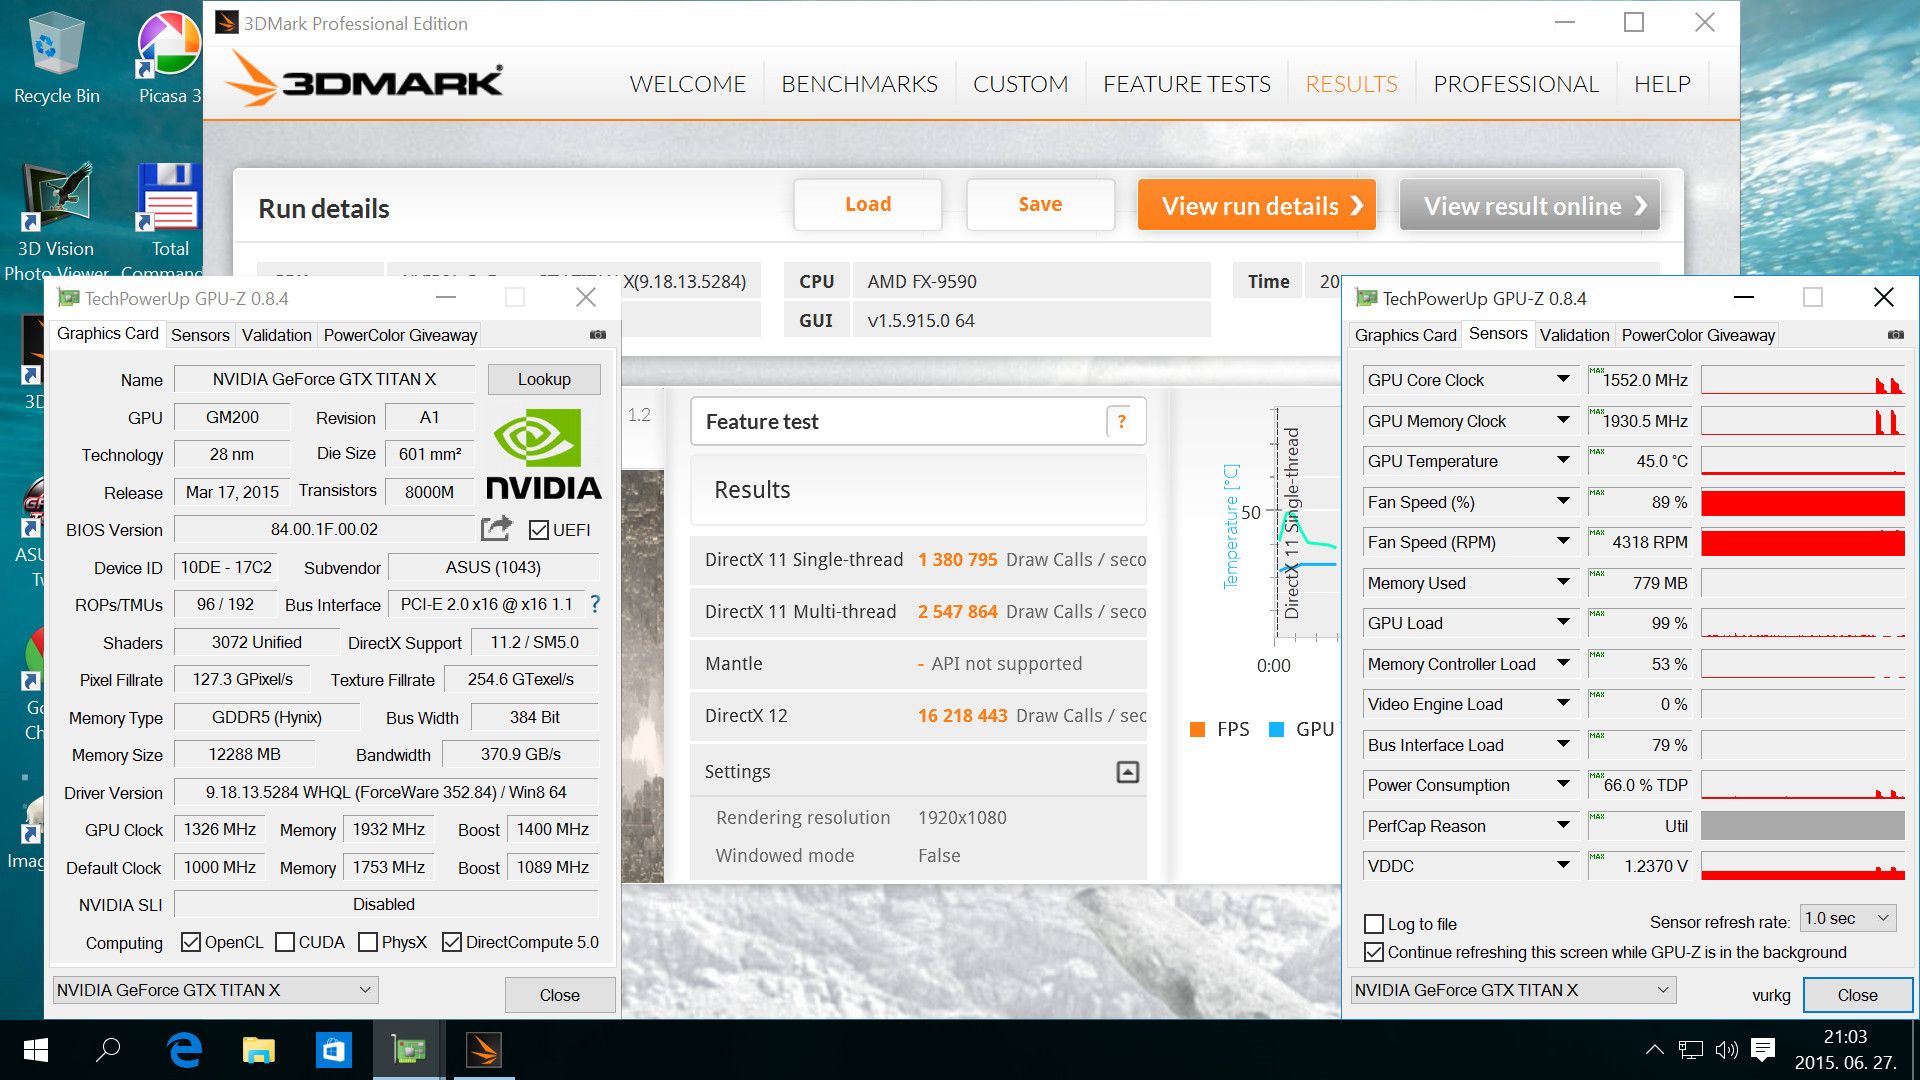Open 3DMark BENCHMARKS tab

coord(859,84)
